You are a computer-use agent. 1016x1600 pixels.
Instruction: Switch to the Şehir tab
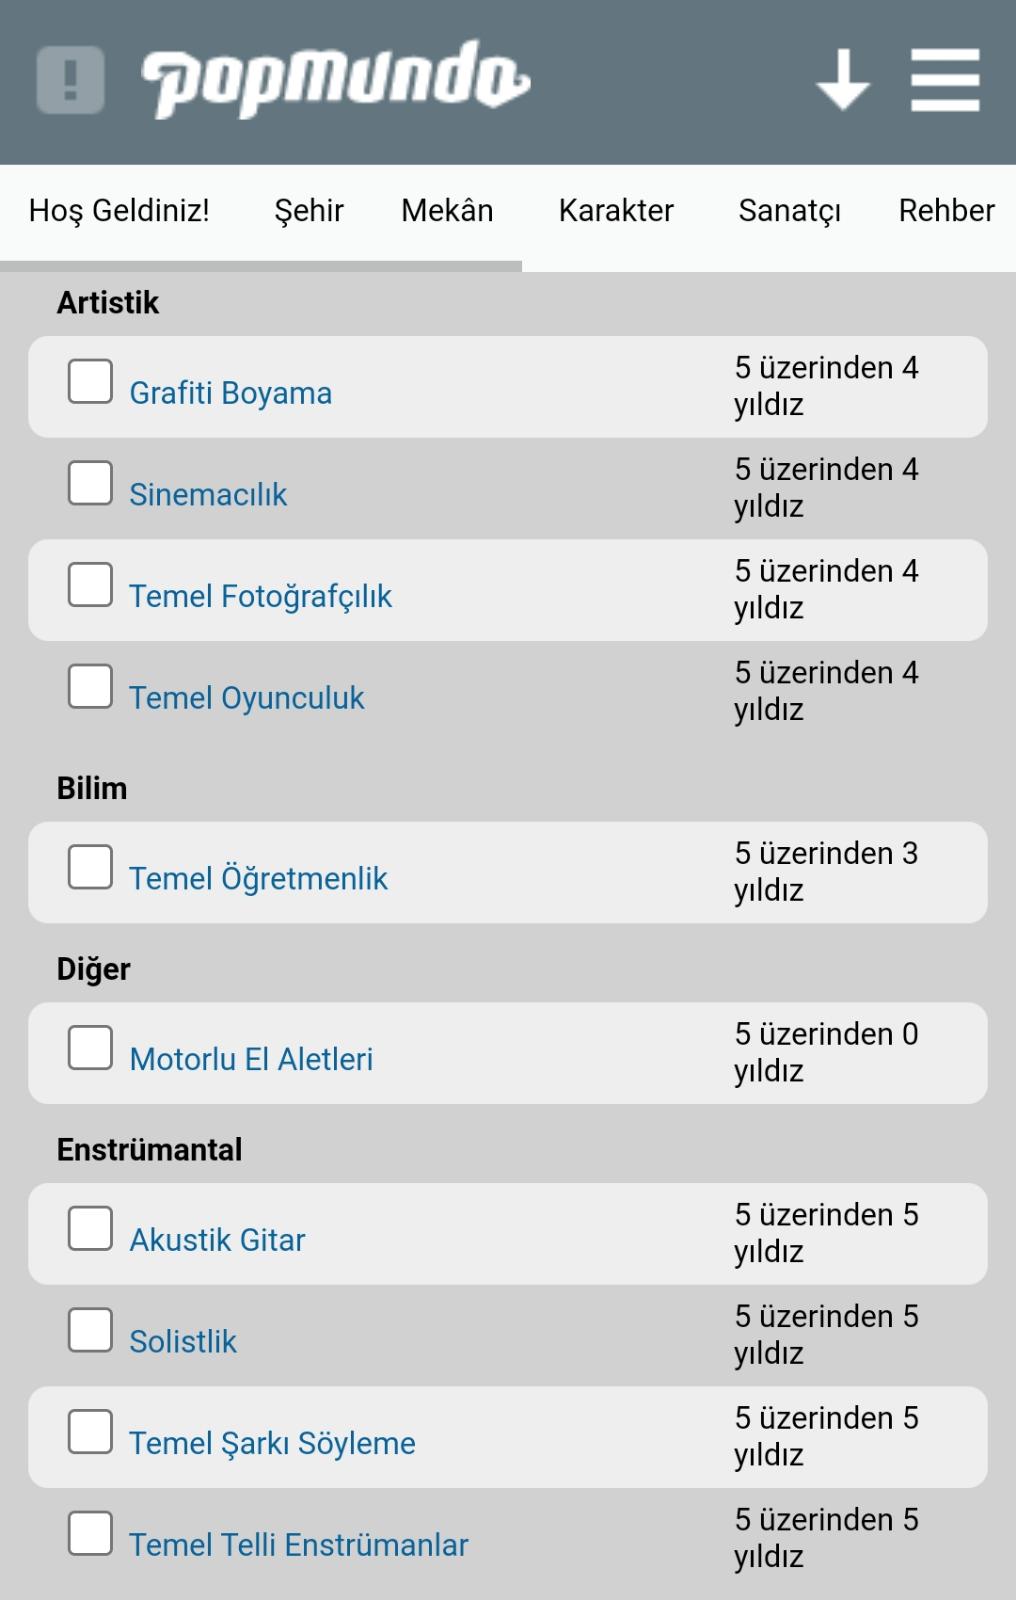tap(309, 211)
